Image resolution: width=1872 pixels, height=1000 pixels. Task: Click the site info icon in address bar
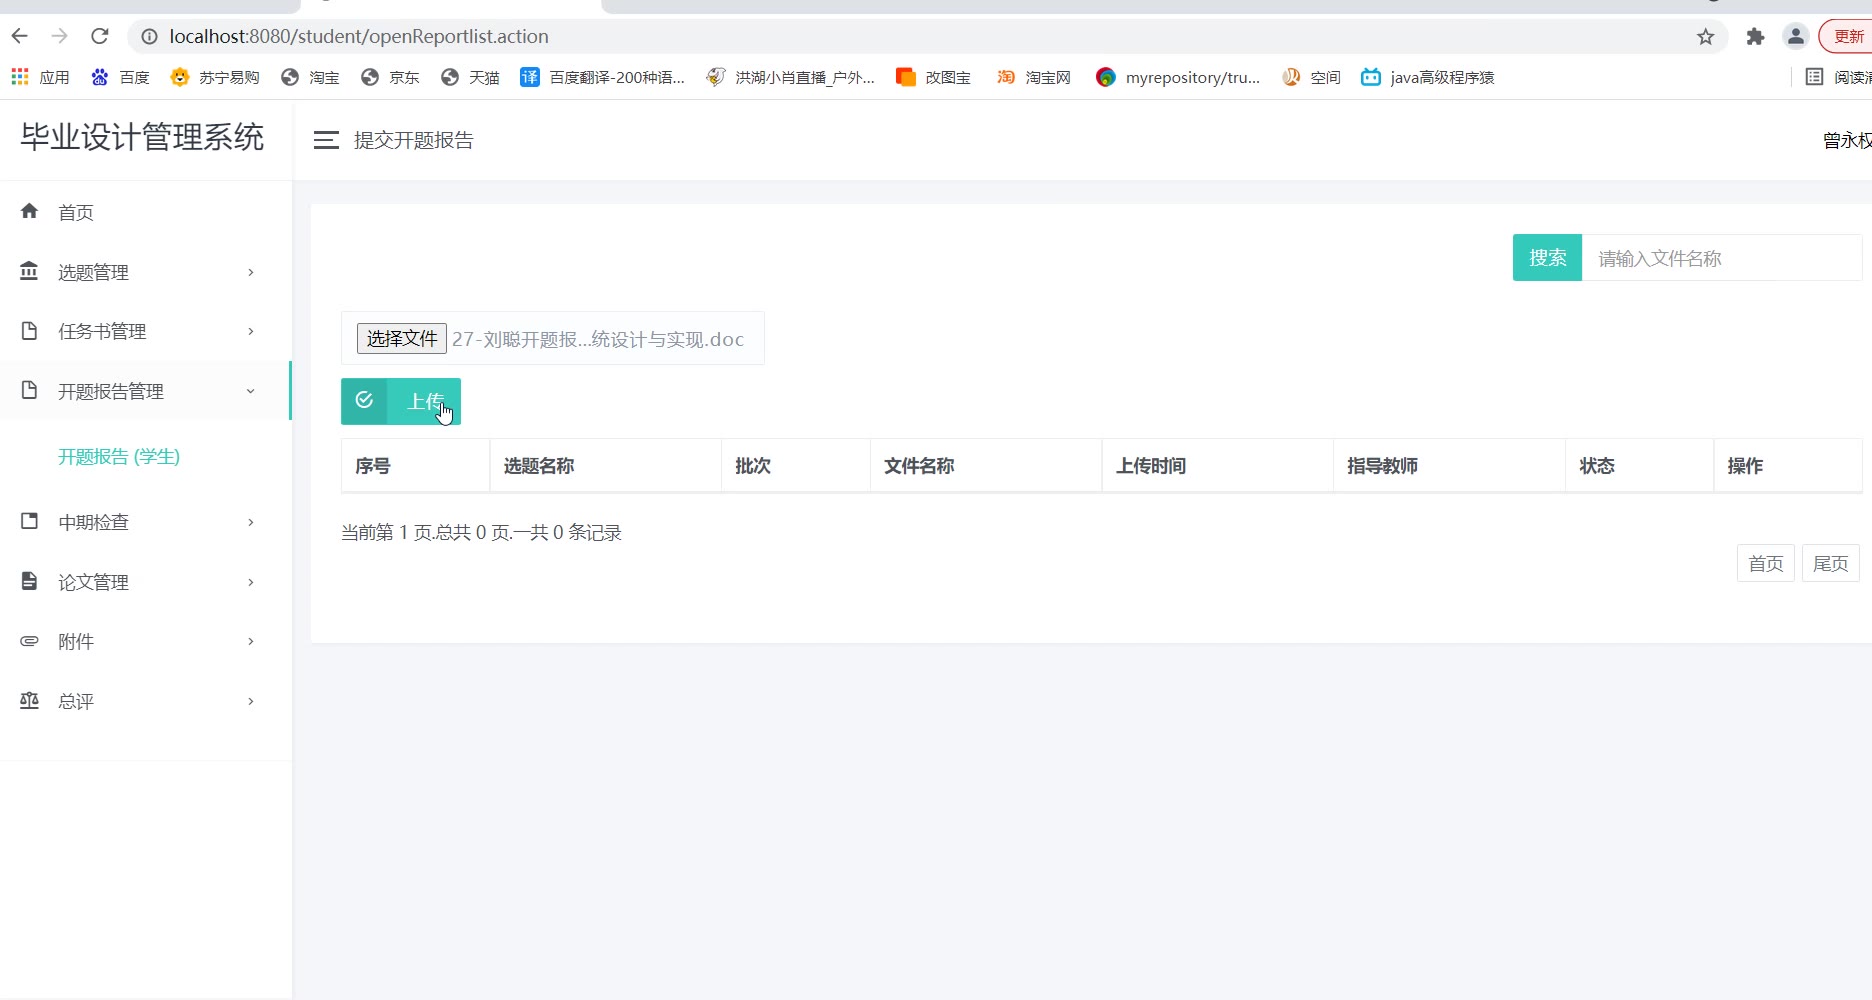(149, 37)
